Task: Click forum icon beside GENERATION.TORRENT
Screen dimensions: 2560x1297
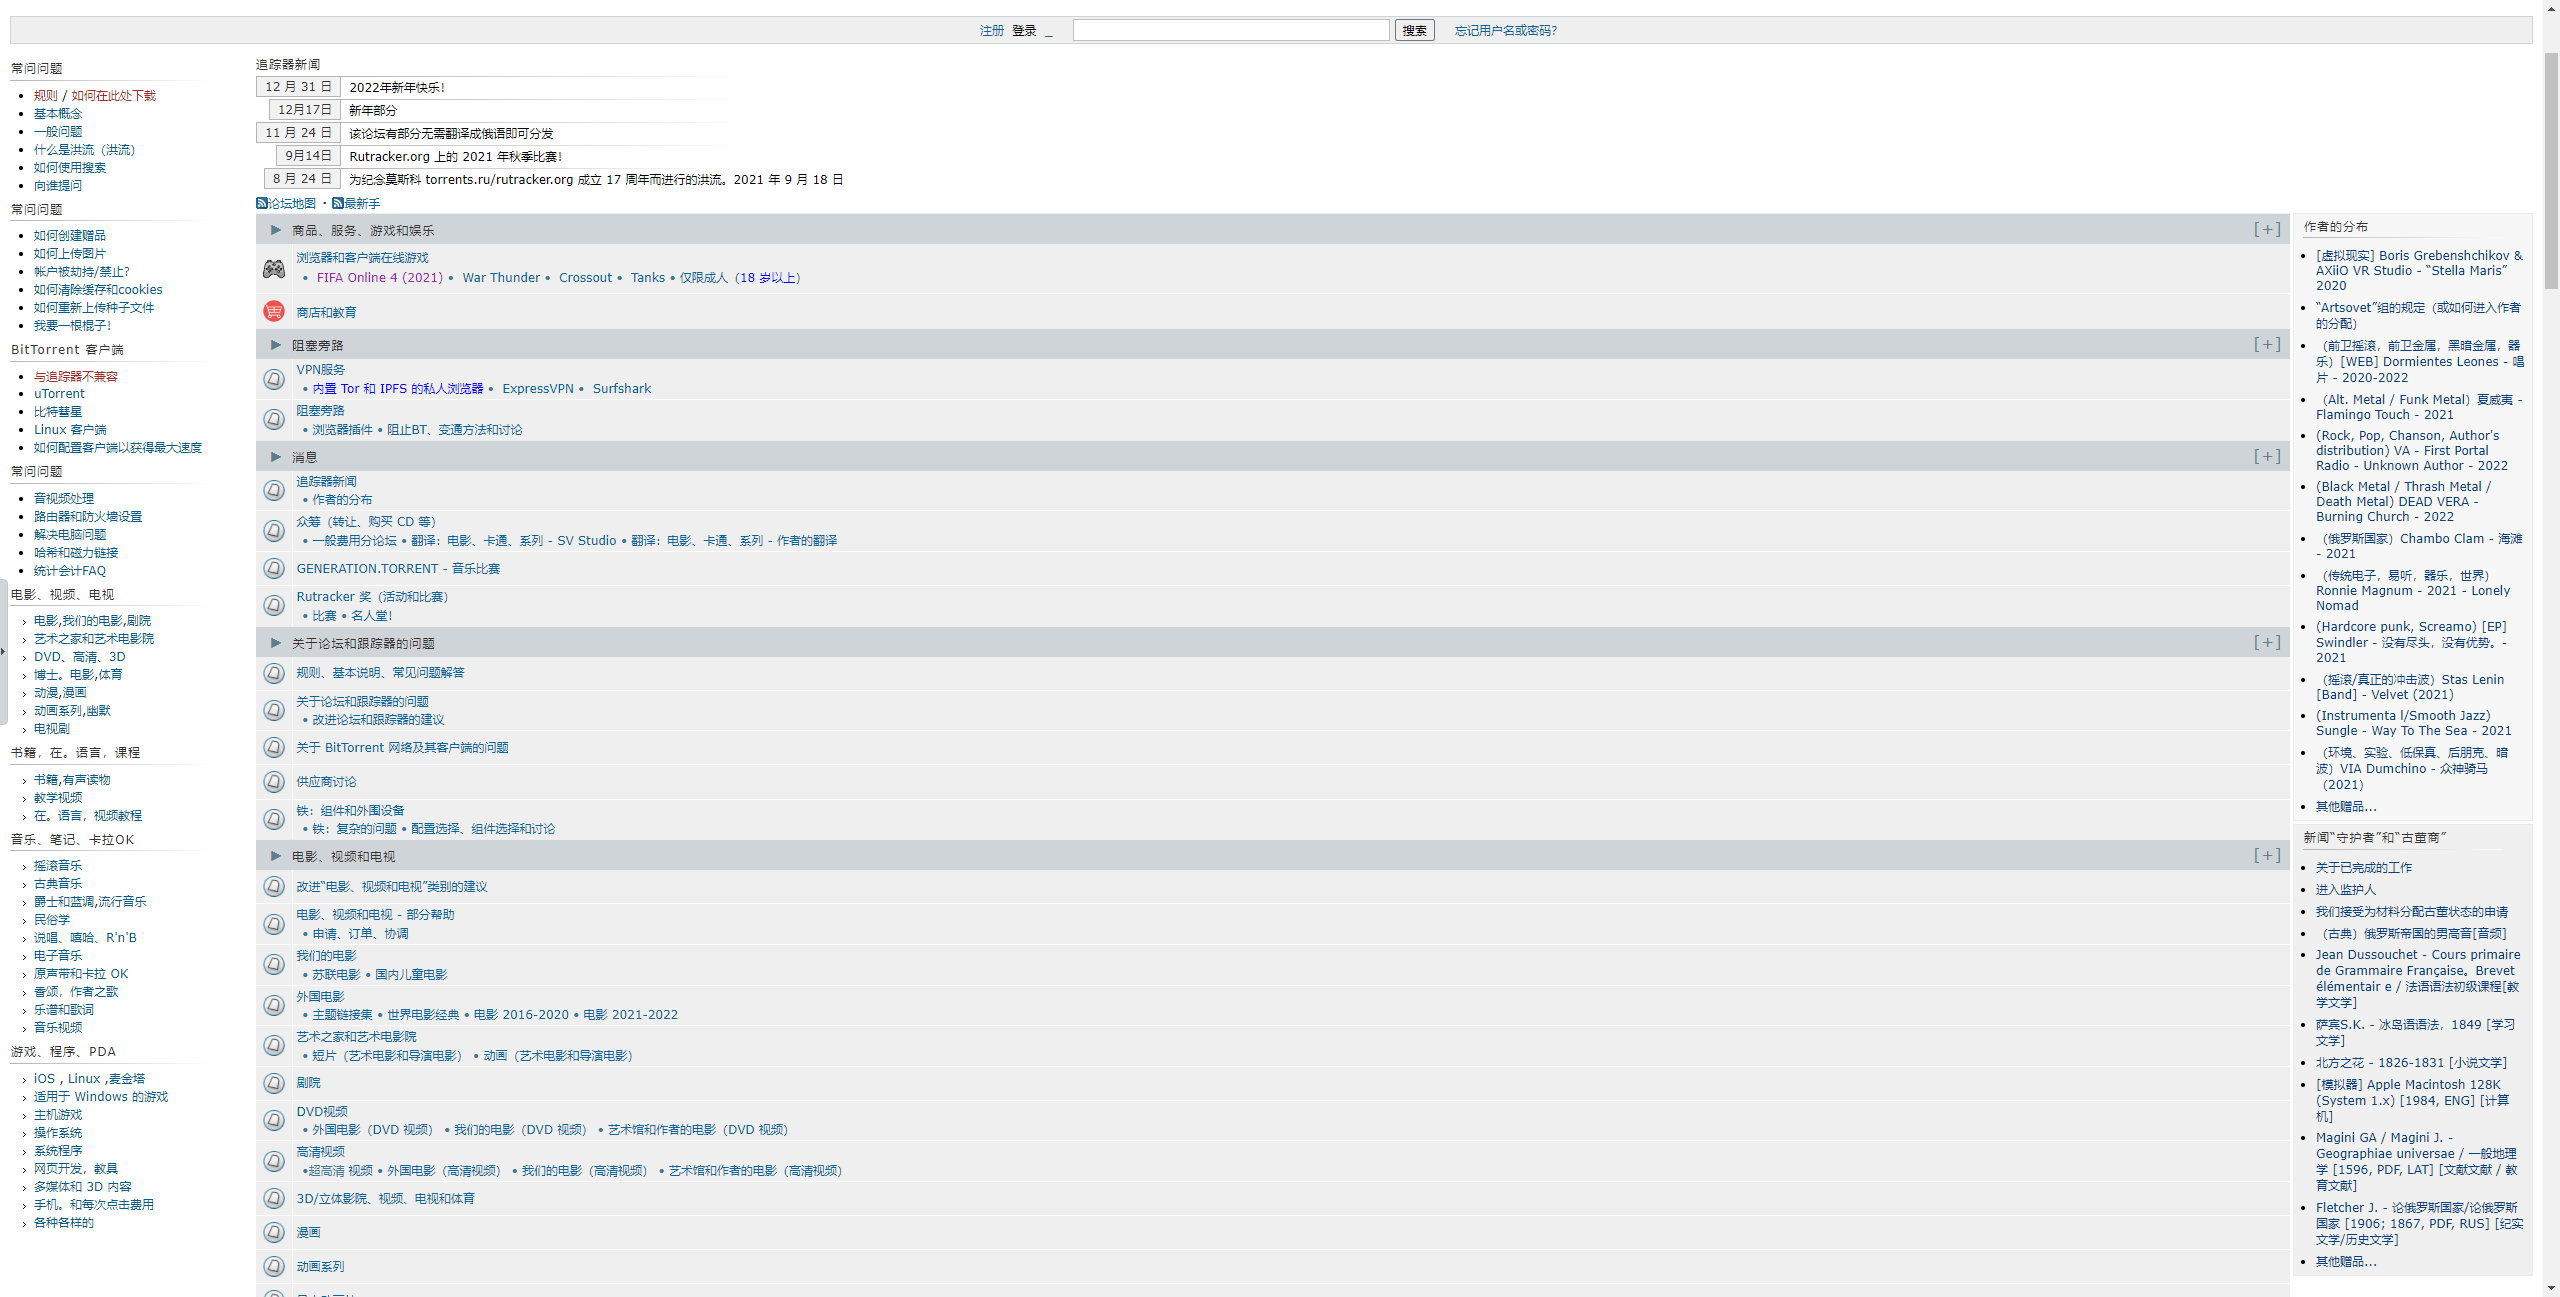Action: pyautogui.click(x=274, y=569)
